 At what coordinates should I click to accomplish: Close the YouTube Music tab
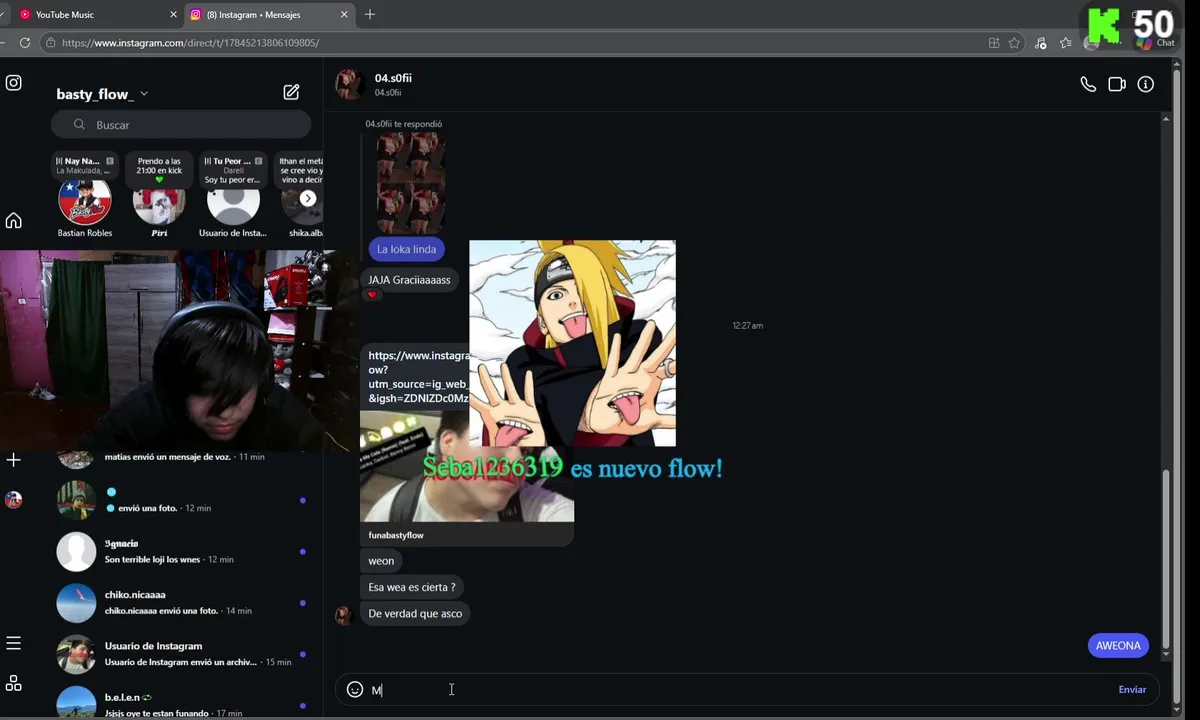(x=173, y=15)
